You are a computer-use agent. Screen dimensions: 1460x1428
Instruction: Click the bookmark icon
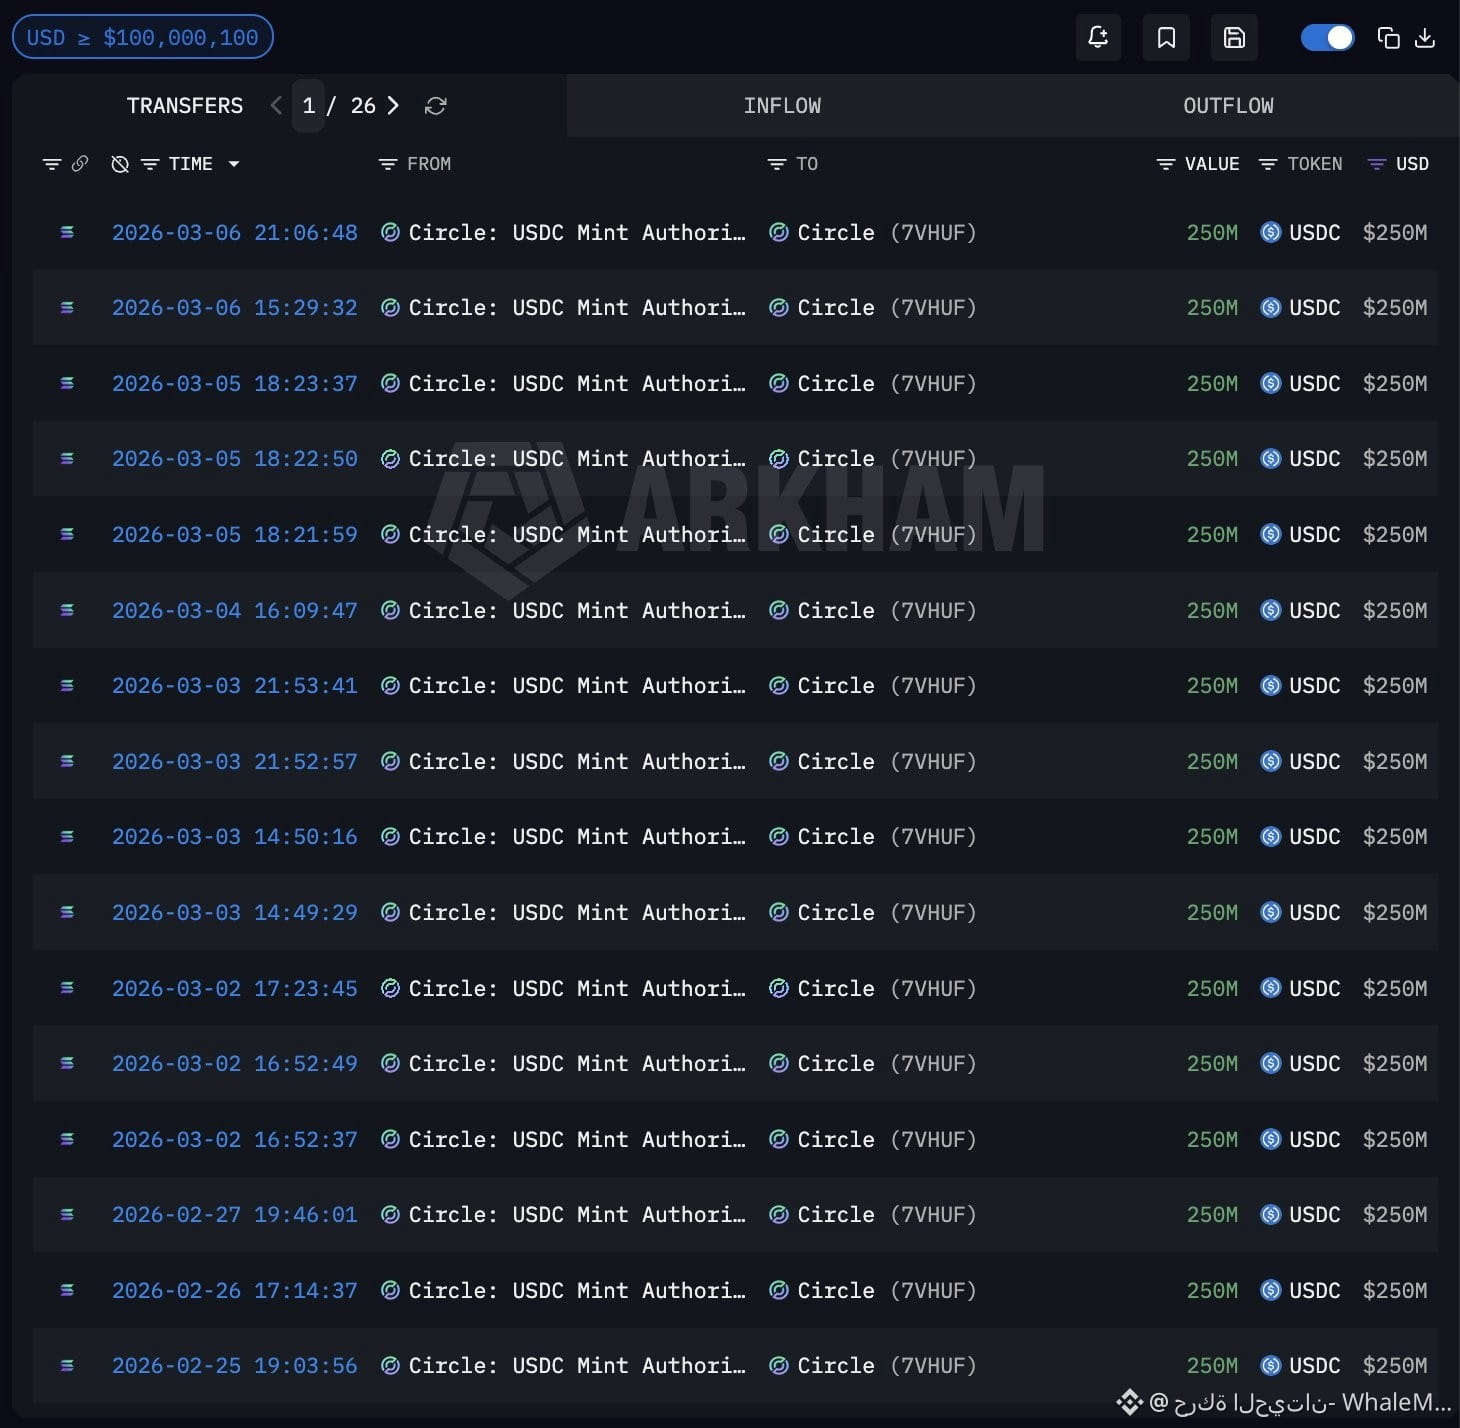pyautogui.click(x=1166, y=38)
